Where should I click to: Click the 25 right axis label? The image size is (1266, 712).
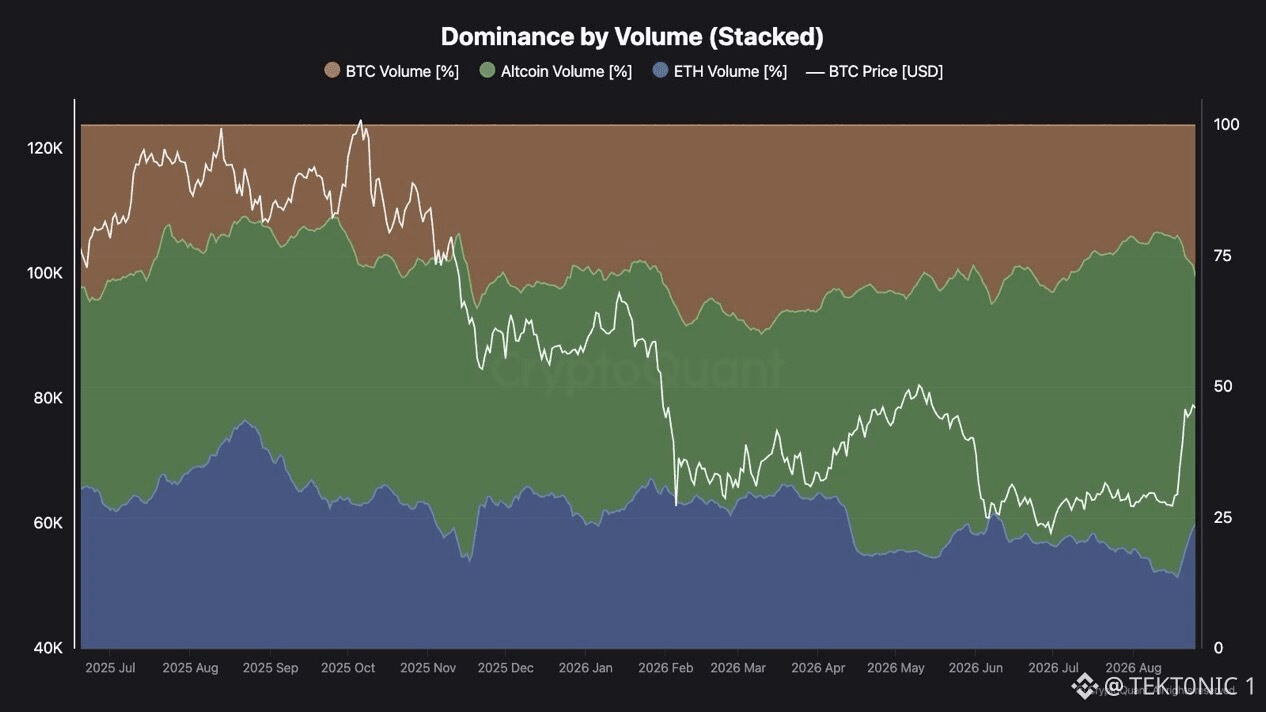[1222, 518]
